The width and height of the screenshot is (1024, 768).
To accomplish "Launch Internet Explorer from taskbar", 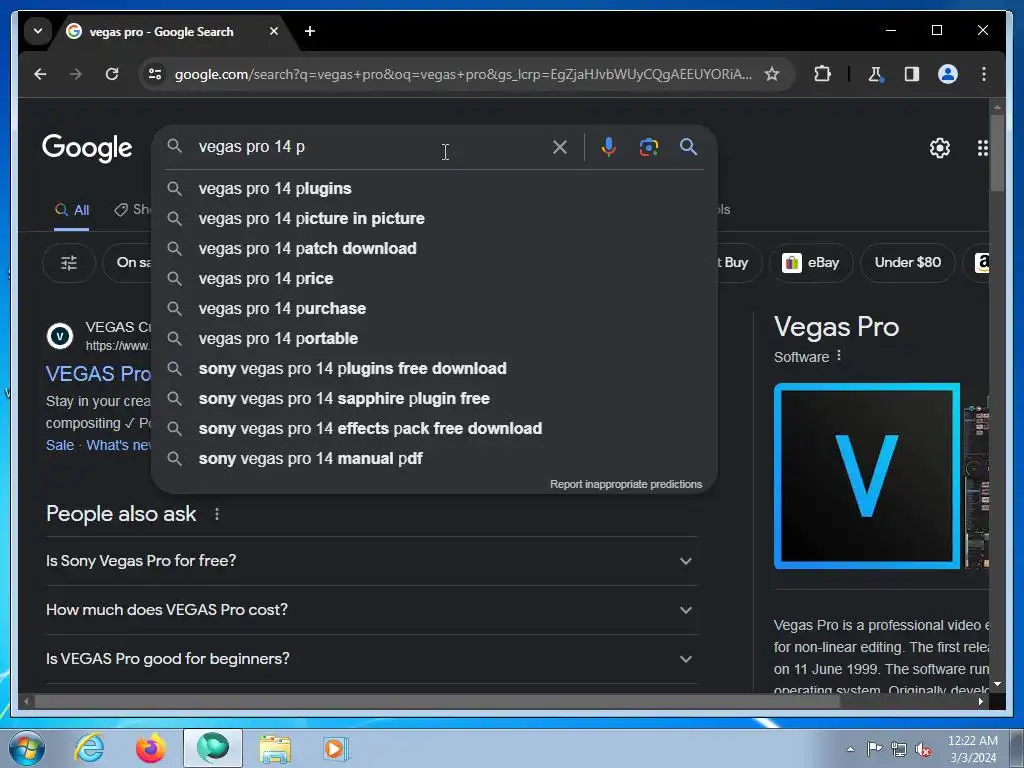I will tap(89, 748).
